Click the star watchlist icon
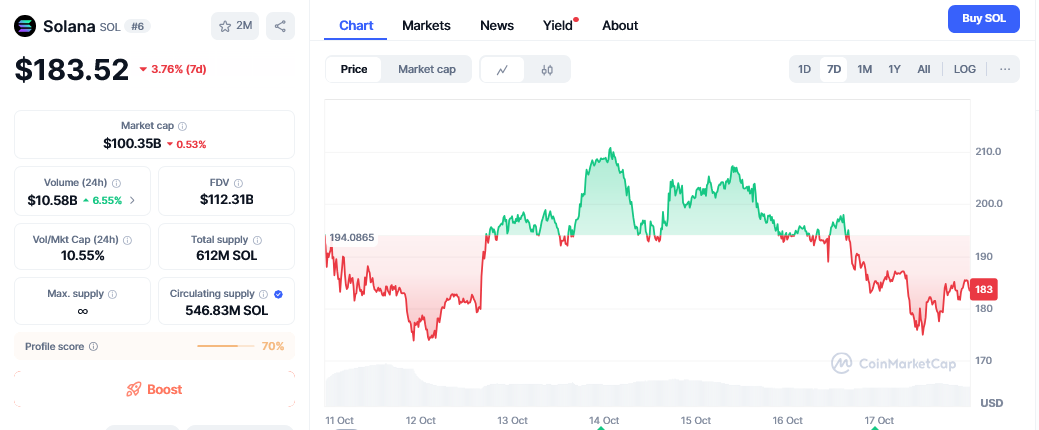The height and width of the screenshot is (430, 1039). coord(225,26)
